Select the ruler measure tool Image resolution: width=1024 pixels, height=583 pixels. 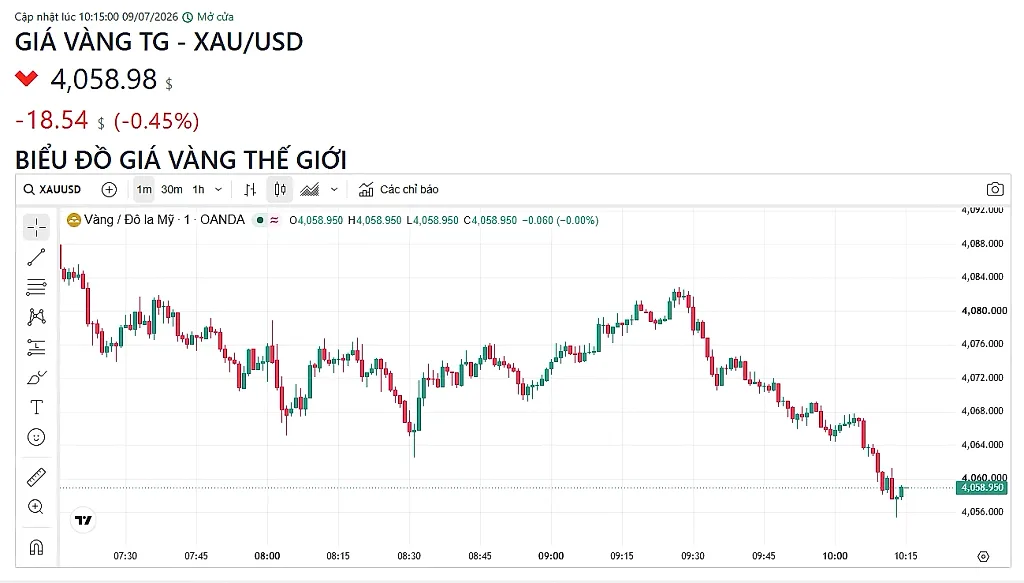37,477
